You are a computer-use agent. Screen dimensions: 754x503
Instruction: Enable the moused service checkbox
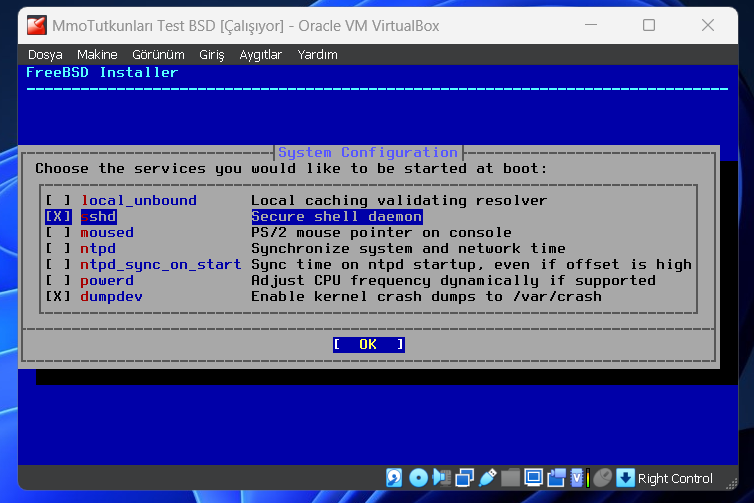(x=58, y=232)
